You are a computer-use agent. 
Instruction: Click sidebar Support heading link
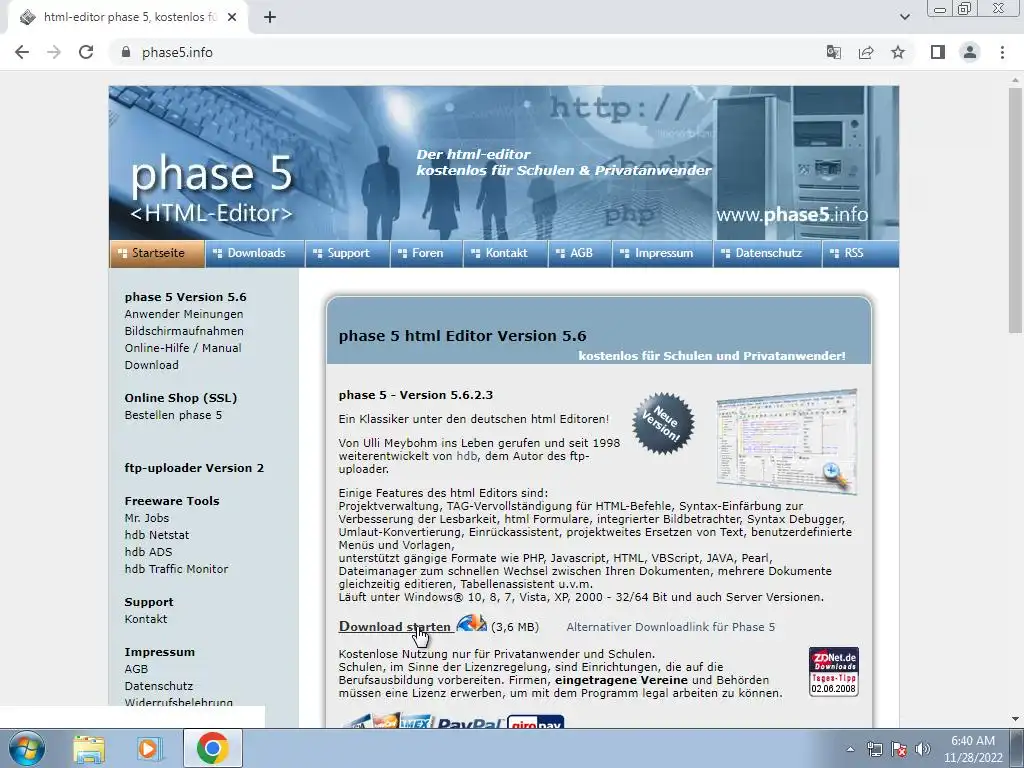149,602
